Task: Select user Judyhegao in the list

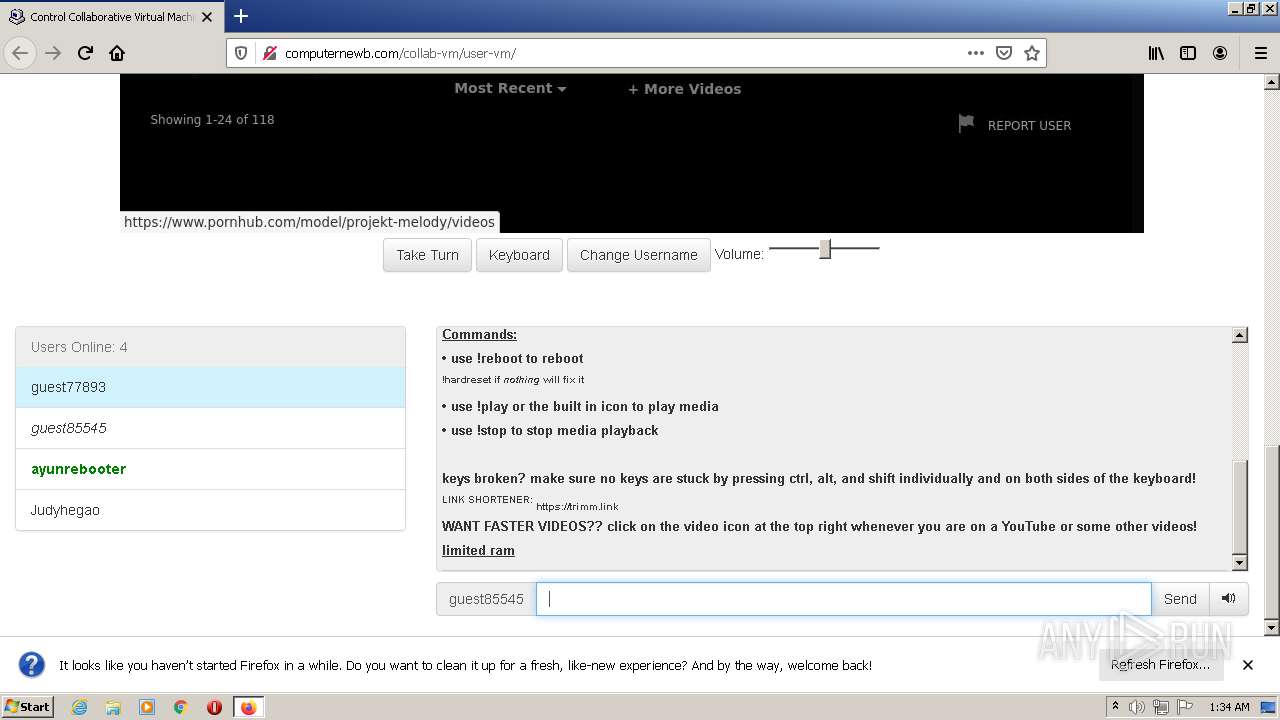Action: 210,510
